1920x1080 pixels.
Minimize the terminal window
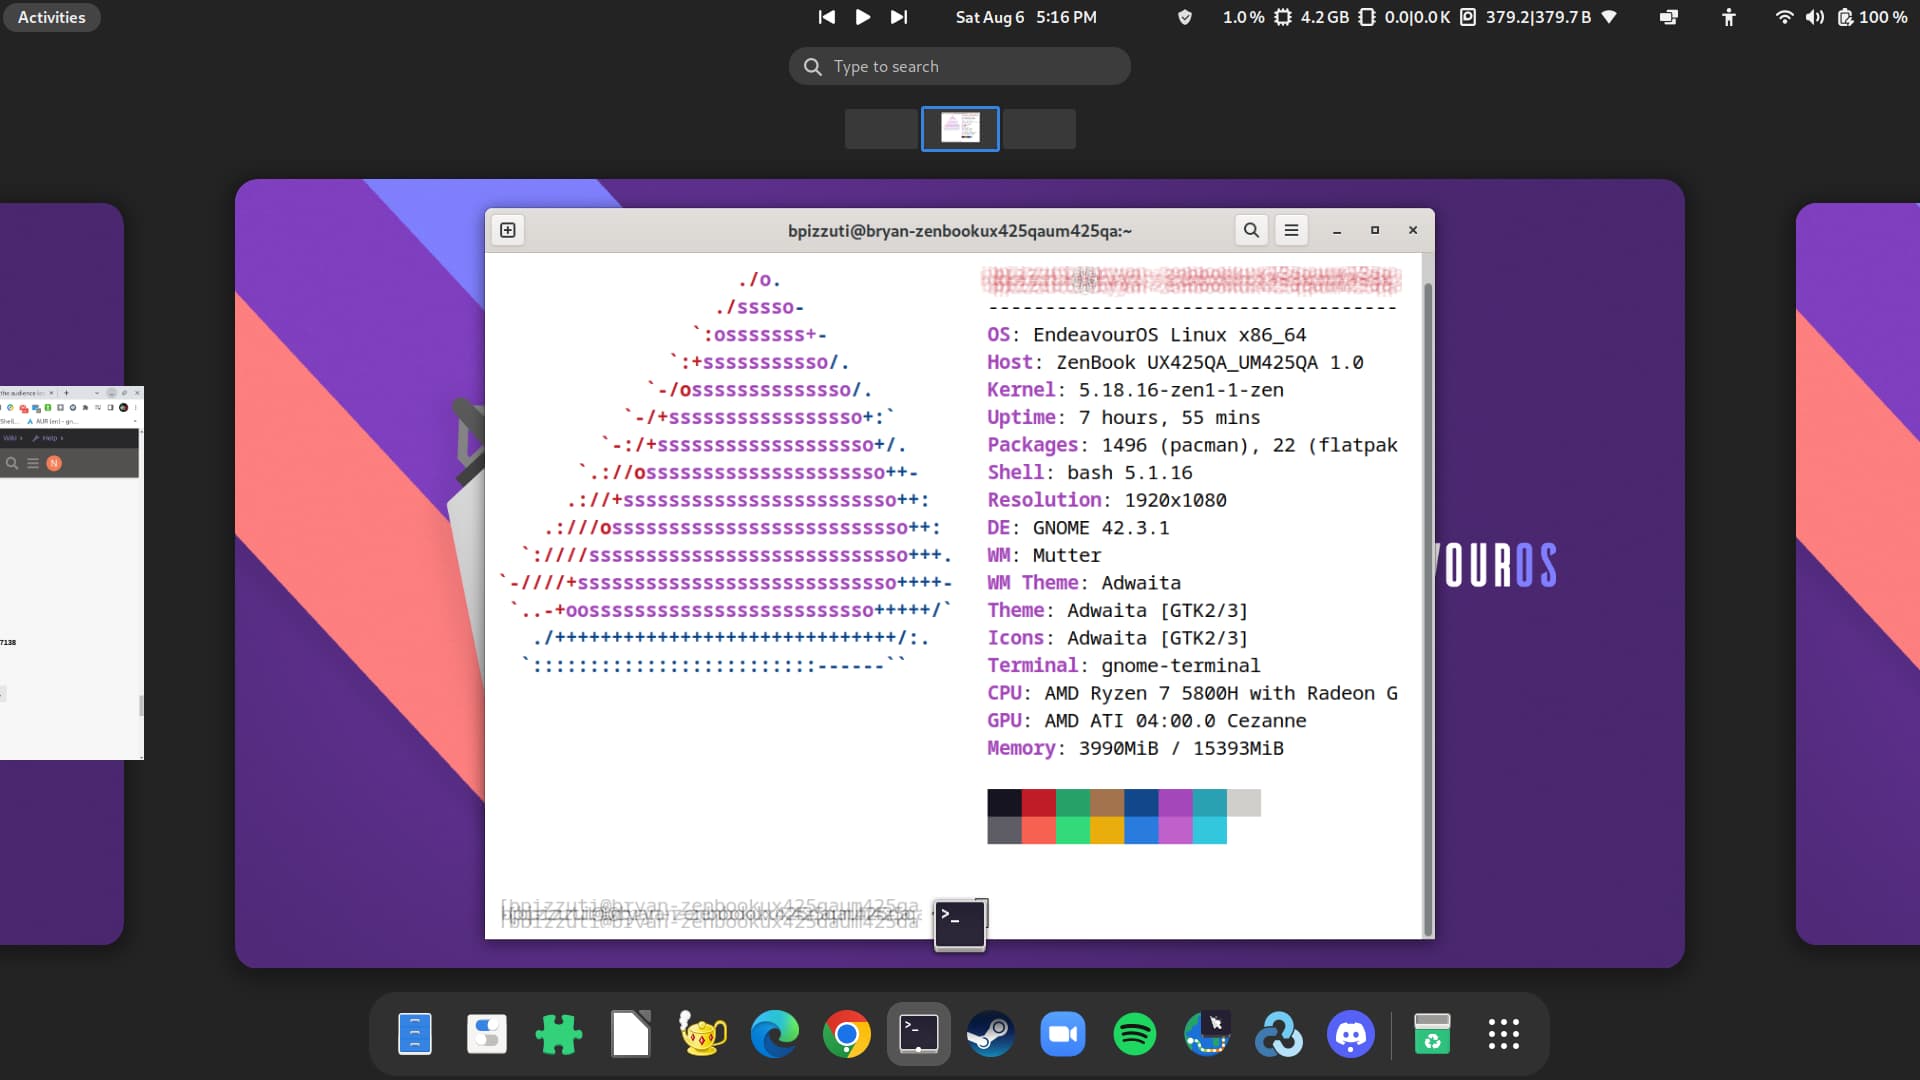click(x=1337, y=230)
